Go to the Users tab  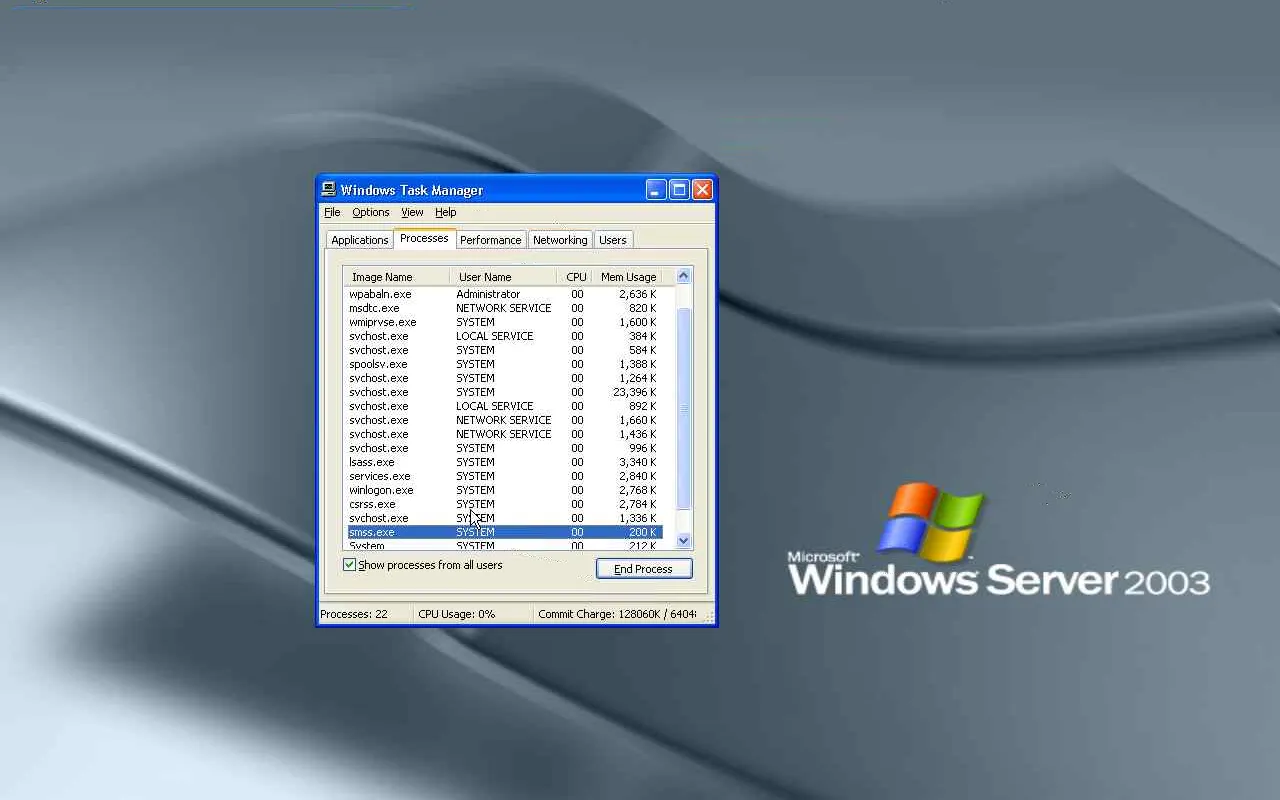(613, 240)
